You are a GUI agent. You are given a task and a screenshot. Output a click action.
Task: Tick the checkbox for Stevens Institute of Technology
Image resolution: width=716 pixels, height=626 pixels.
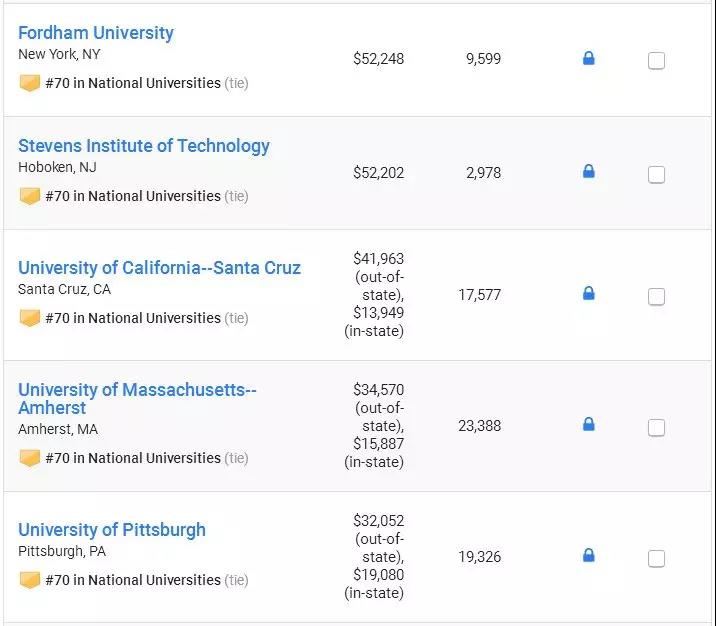click(656, 175)
